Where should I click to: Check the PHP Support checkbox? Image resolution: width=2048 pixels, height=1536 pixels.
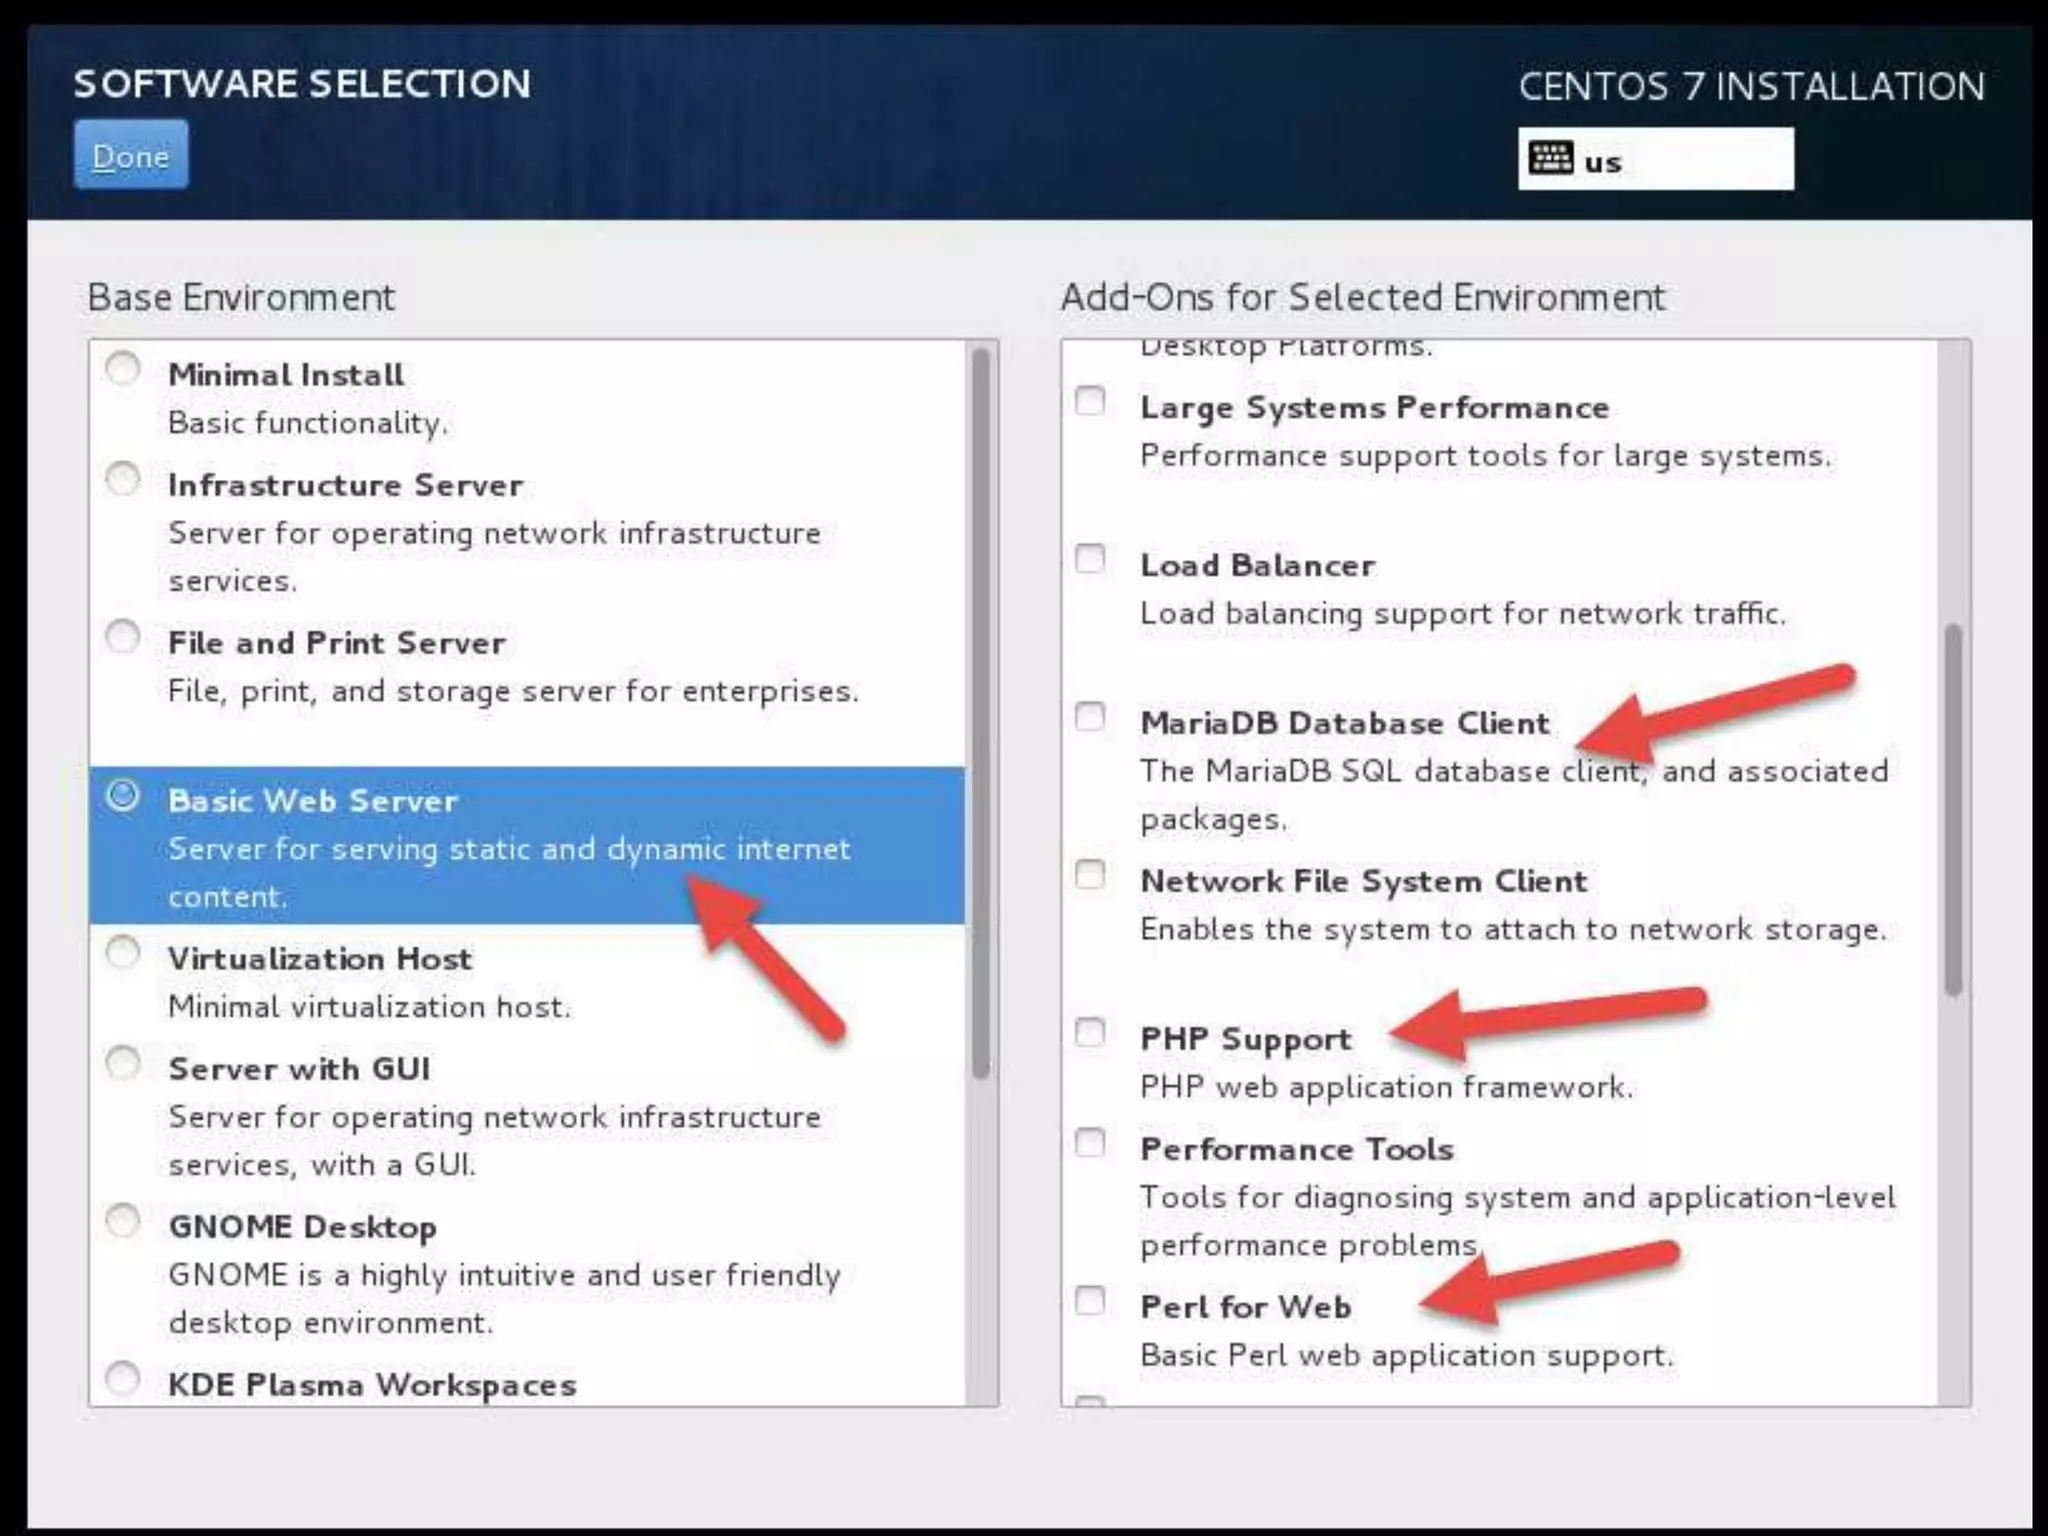1090,1033
